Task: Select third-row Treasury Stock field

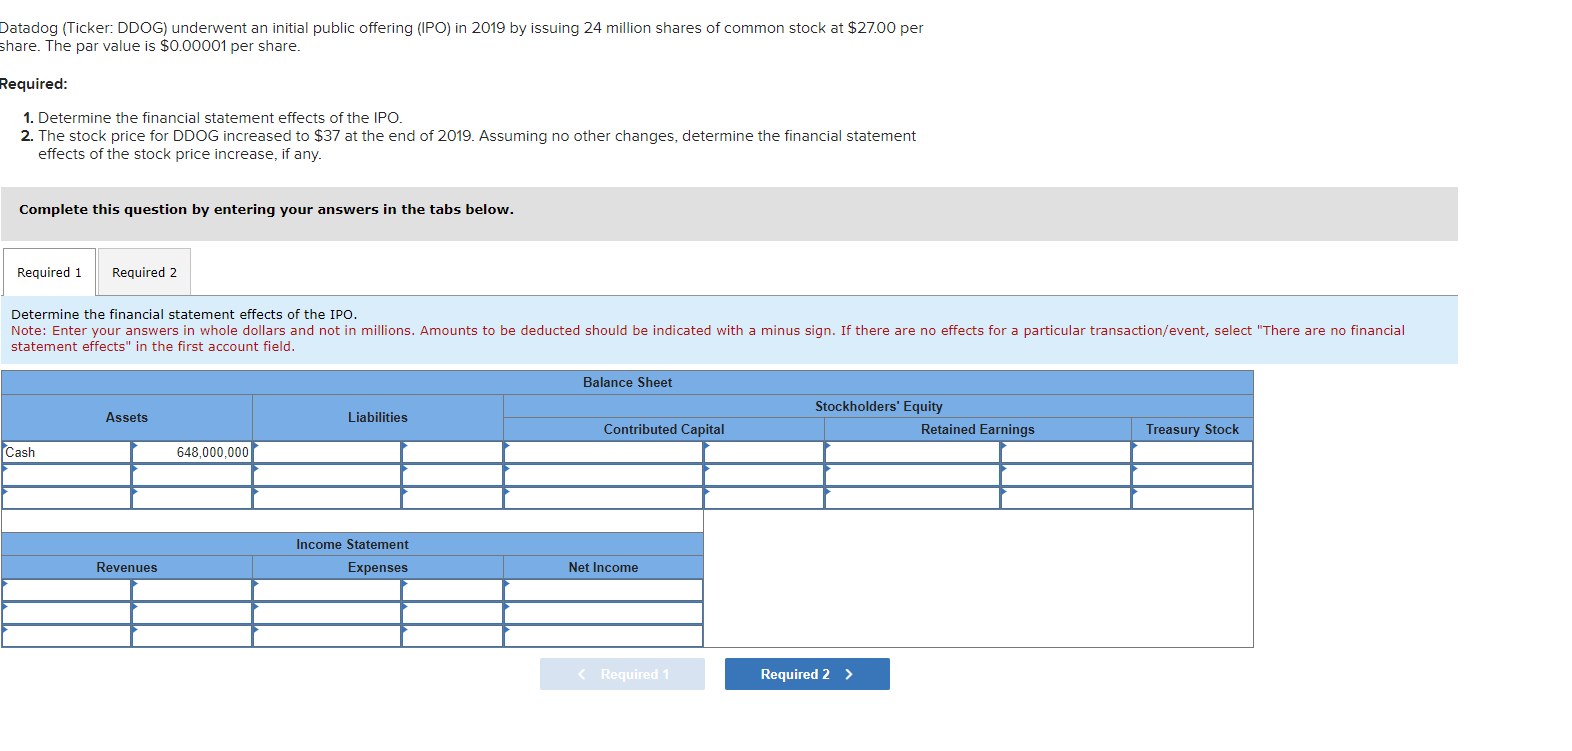Action: 1192,498
